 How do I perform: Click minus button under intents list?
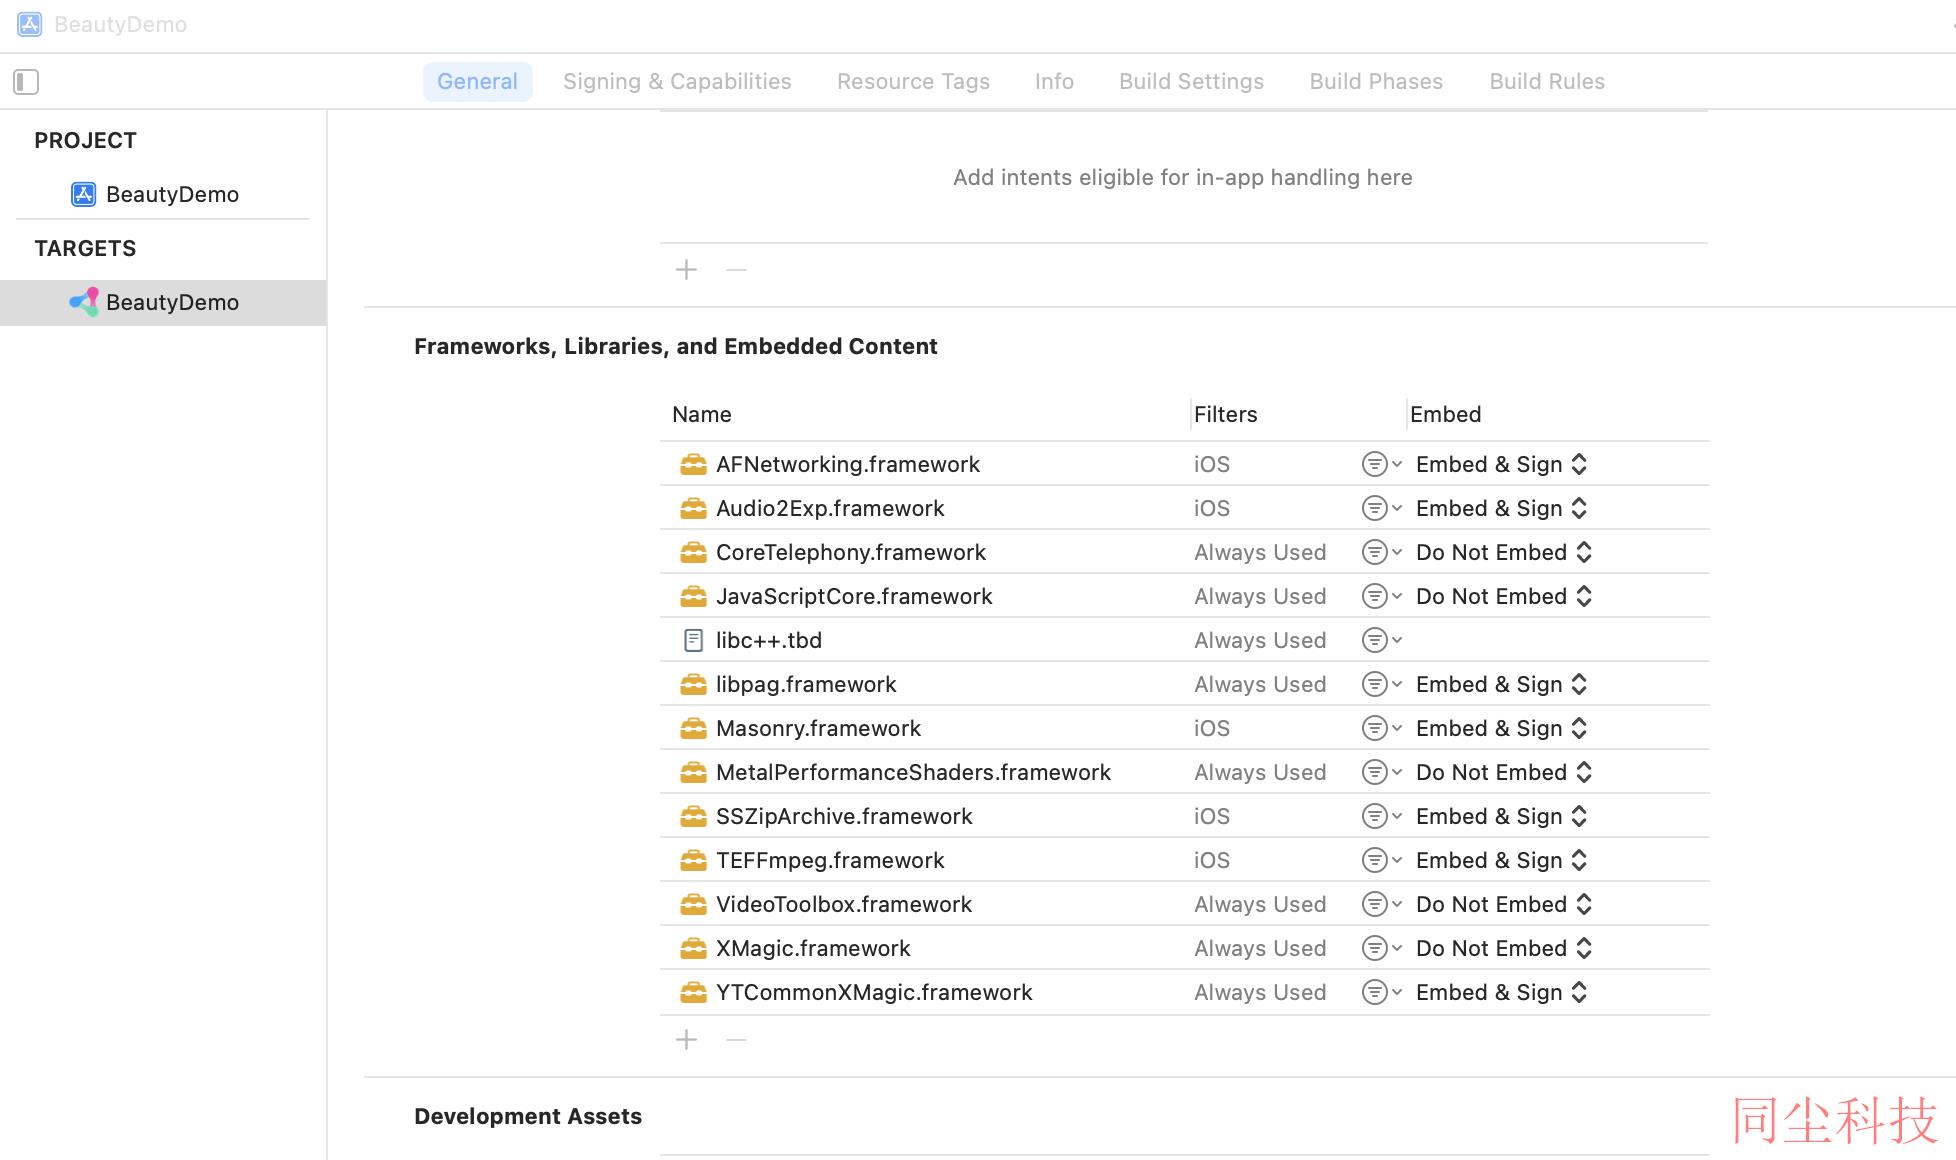(x=736, y=270)
